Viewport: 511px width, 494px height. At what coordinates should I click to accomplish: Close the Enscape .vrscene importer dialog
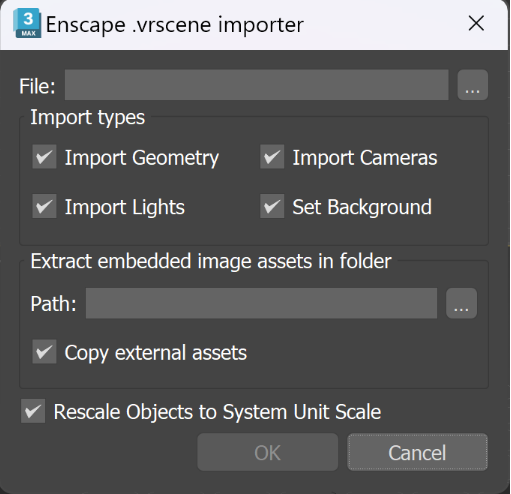click(476, 23)
